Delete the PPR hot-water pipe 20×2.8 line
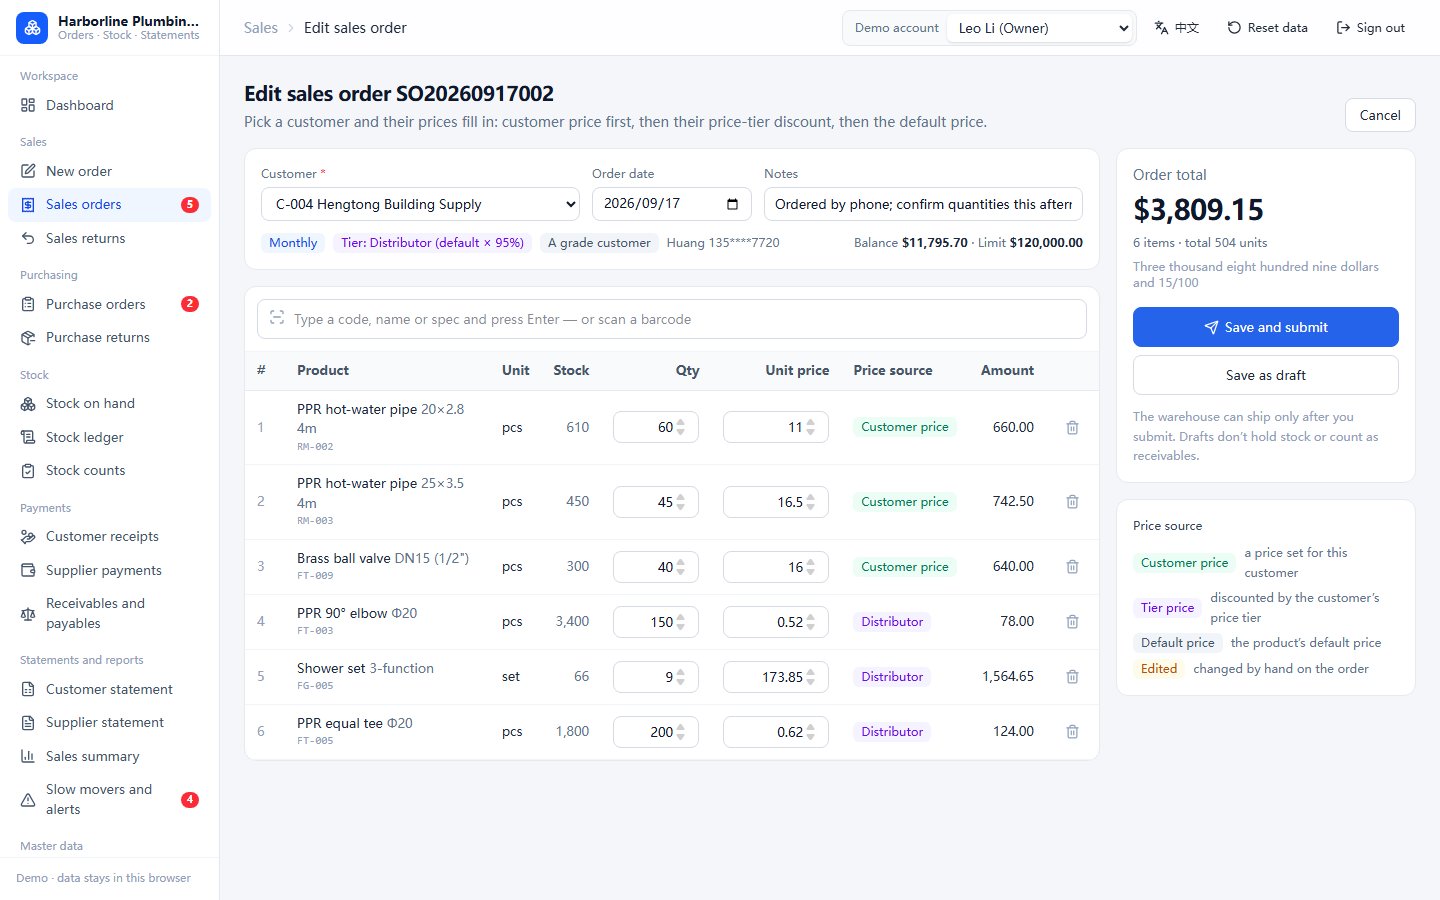The image size is (1440, 900). 1072,427
